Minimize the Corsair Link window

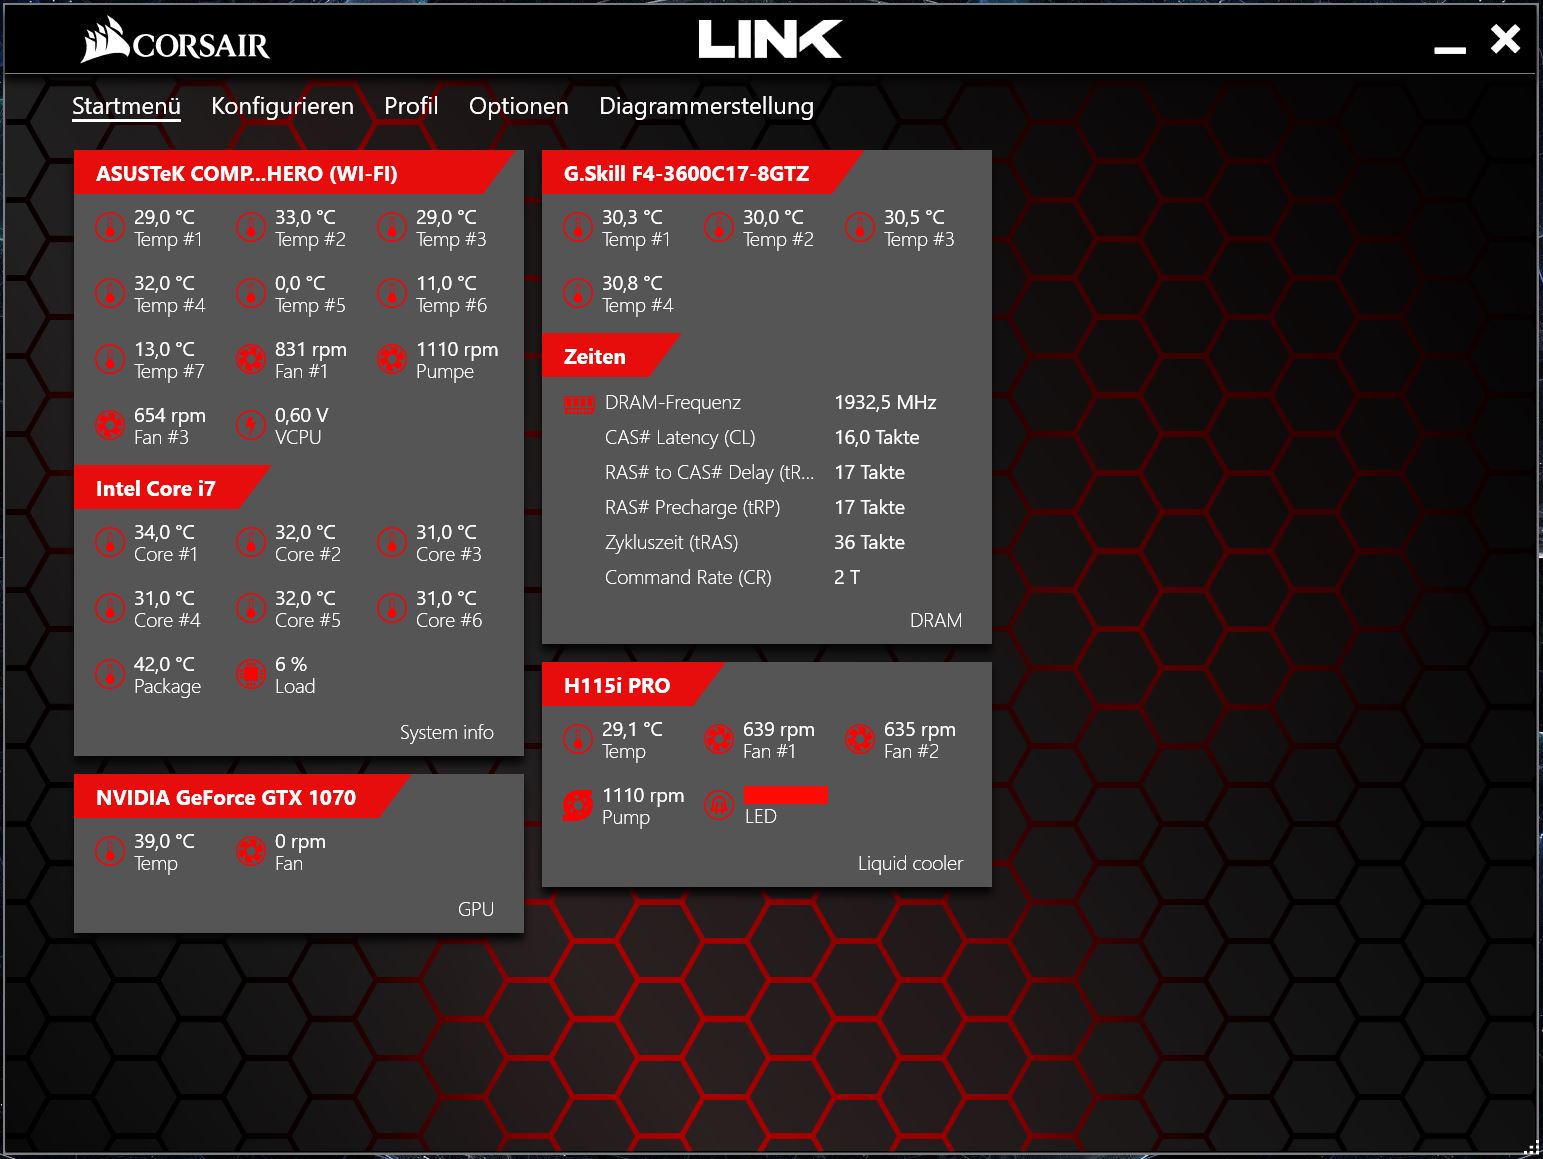(1449, 48)
